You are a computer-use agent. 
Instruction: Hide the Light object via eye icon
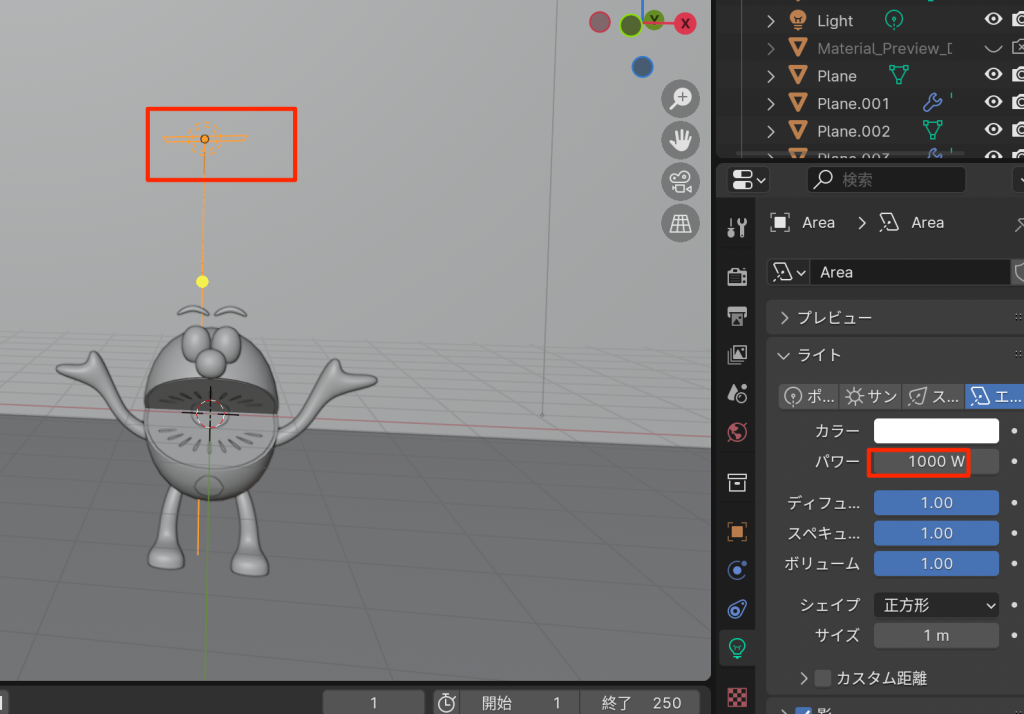[x=993, y=20]
